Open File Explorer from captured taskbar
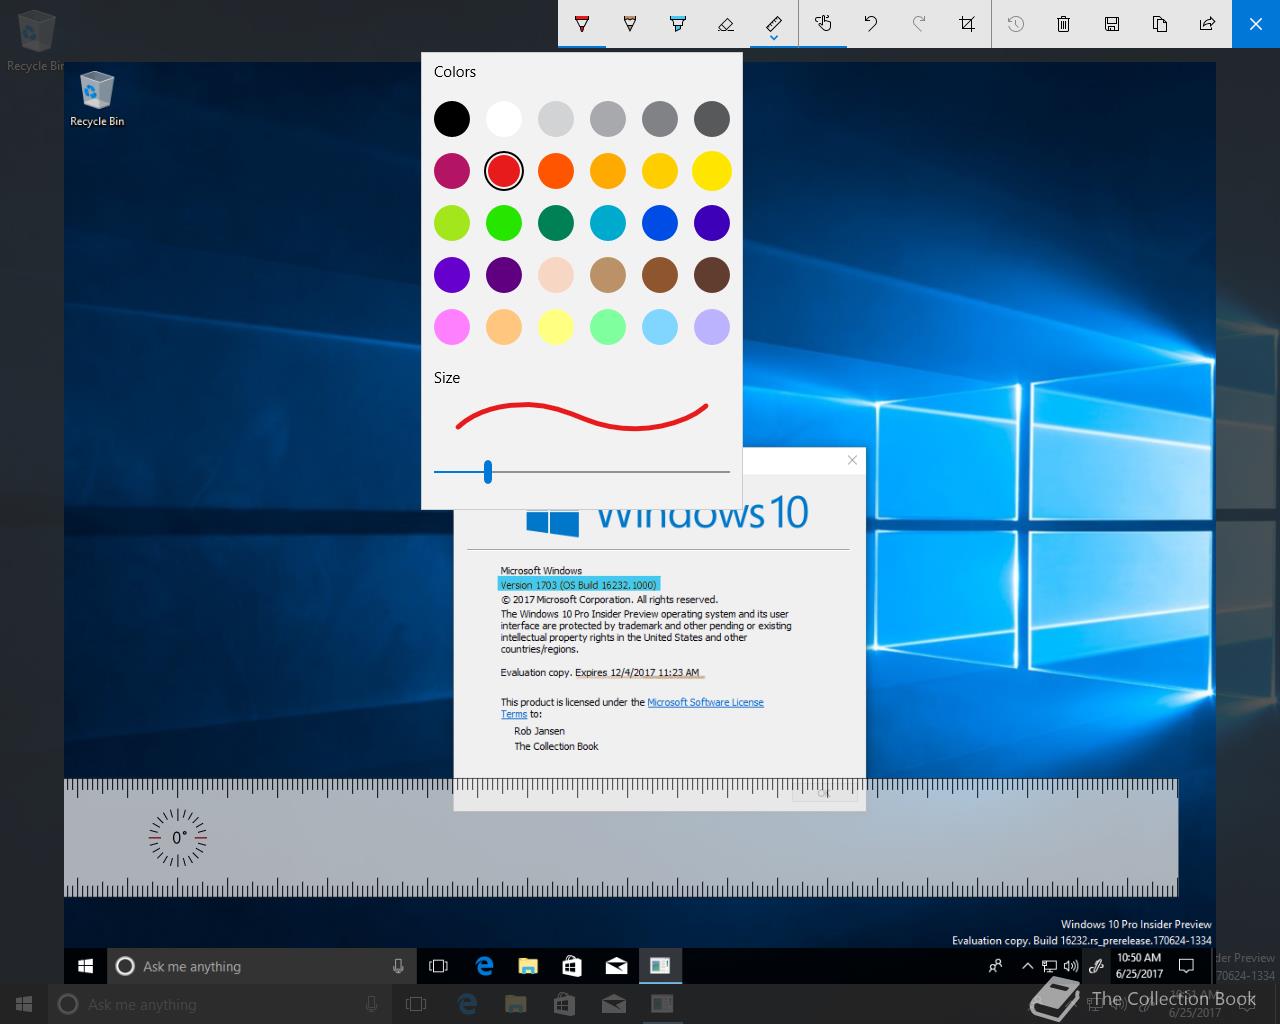The image size is (1280, 1024). tap(528, 966)
